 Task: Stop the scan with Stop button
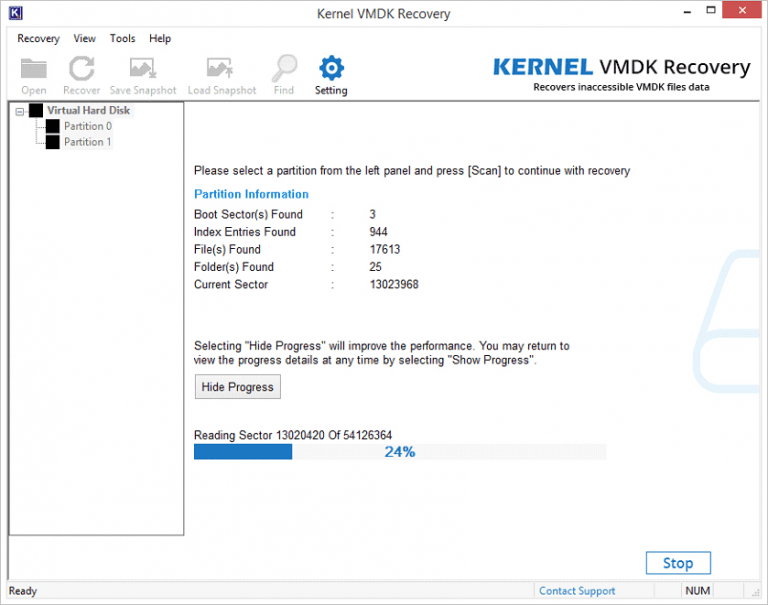(677, 563)
